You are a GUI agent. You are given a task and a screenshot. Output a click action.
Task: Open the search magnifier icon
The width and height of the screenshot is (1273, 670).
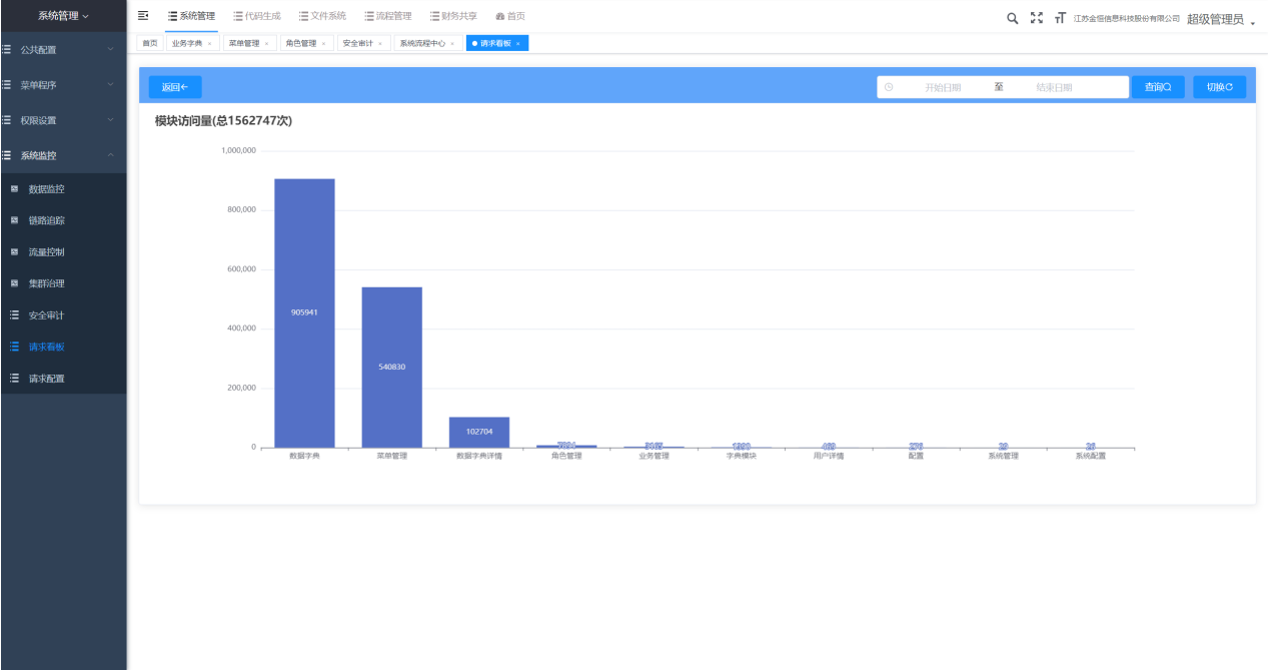(1012, 18)
